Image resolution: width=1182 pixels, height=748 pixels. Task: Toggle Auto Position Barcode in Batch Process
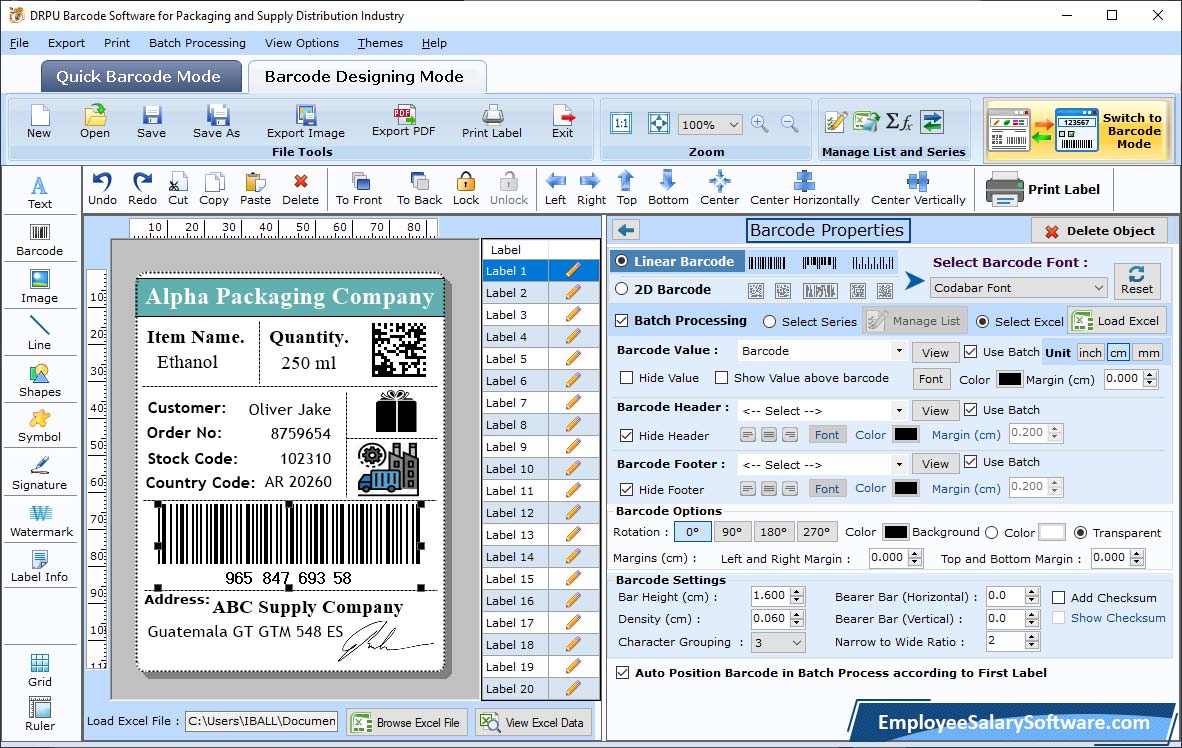(622, 673)
